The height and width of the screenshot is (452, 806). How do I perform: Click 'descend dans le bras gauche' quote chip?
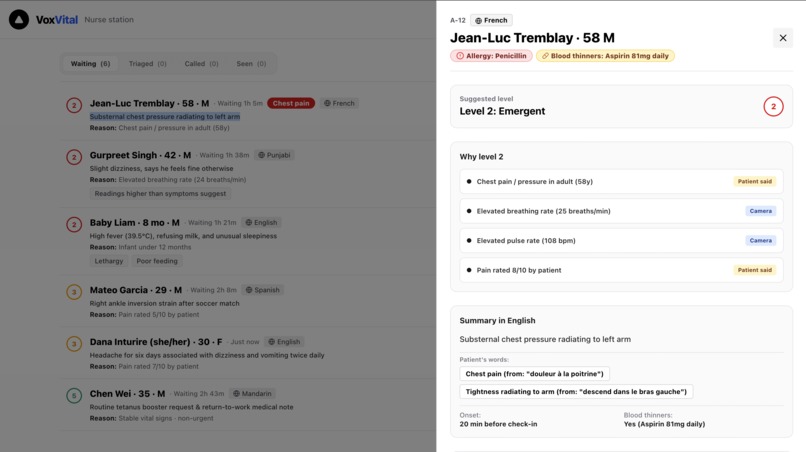pos(576,392)
